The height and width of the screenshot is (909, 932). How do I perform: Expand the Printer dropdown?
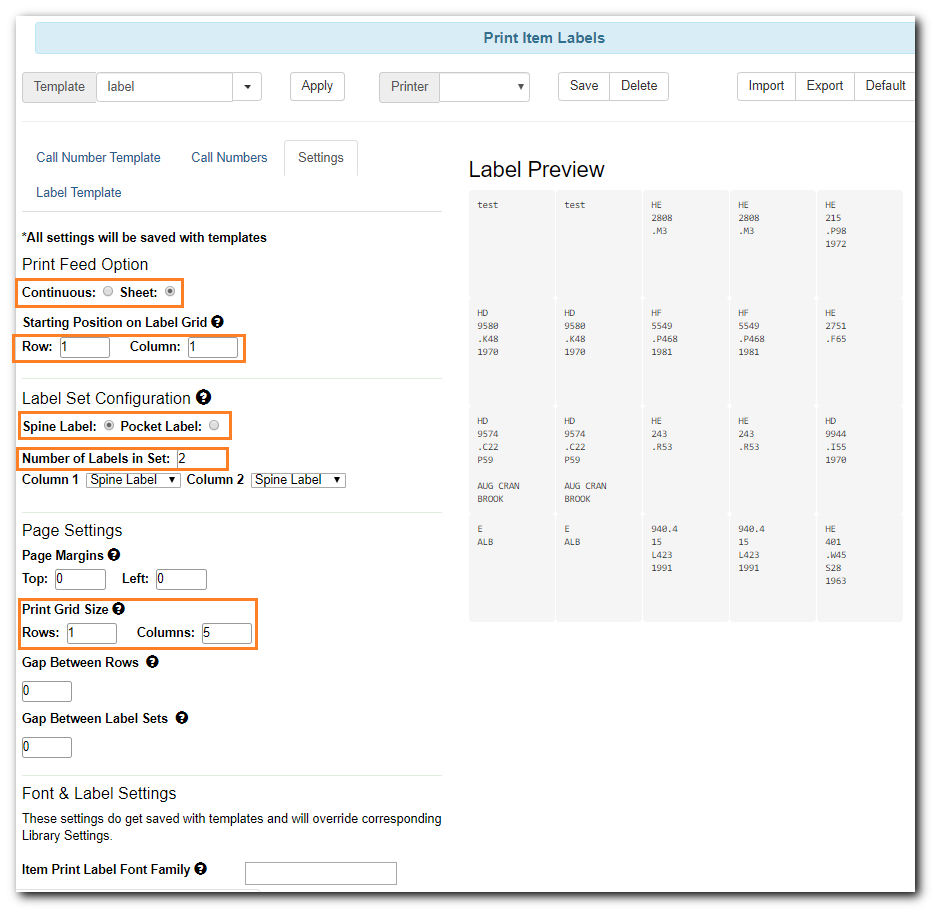click(484, 87)
